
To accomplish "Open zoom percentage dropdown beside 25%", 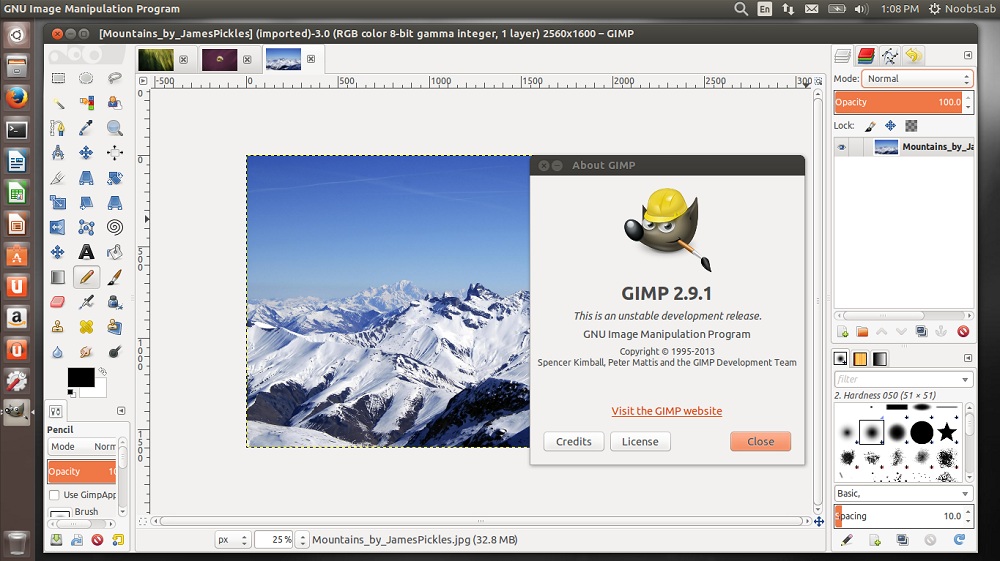I will [302, 540].
